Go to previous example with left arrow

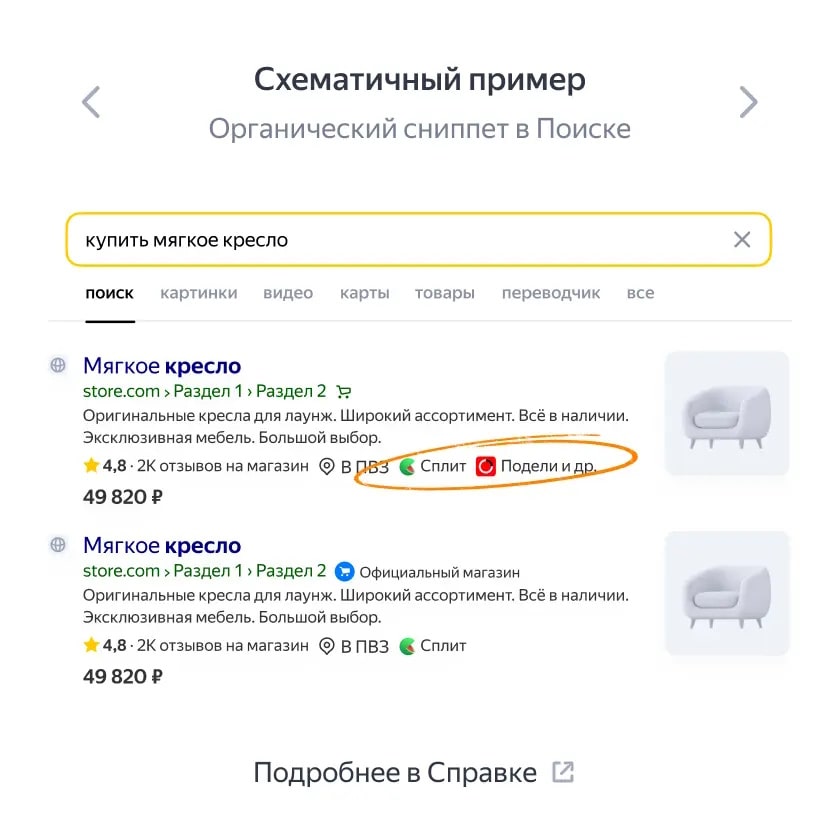pyautogui.click(x=91, y=102)
